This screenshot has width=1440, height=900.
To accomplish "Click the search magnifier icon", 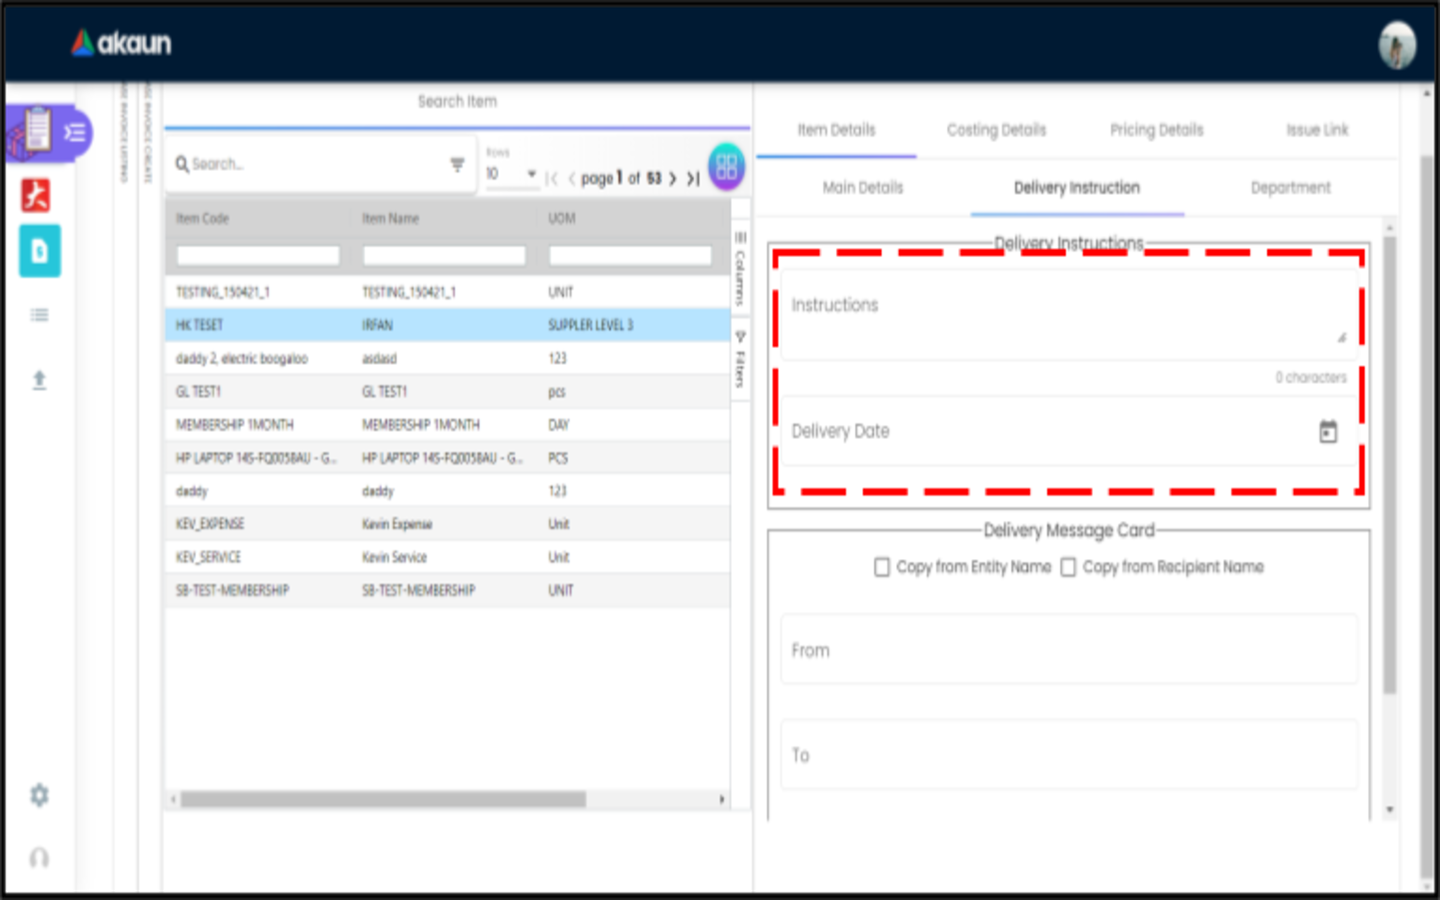I will click(x=182, y=164).
